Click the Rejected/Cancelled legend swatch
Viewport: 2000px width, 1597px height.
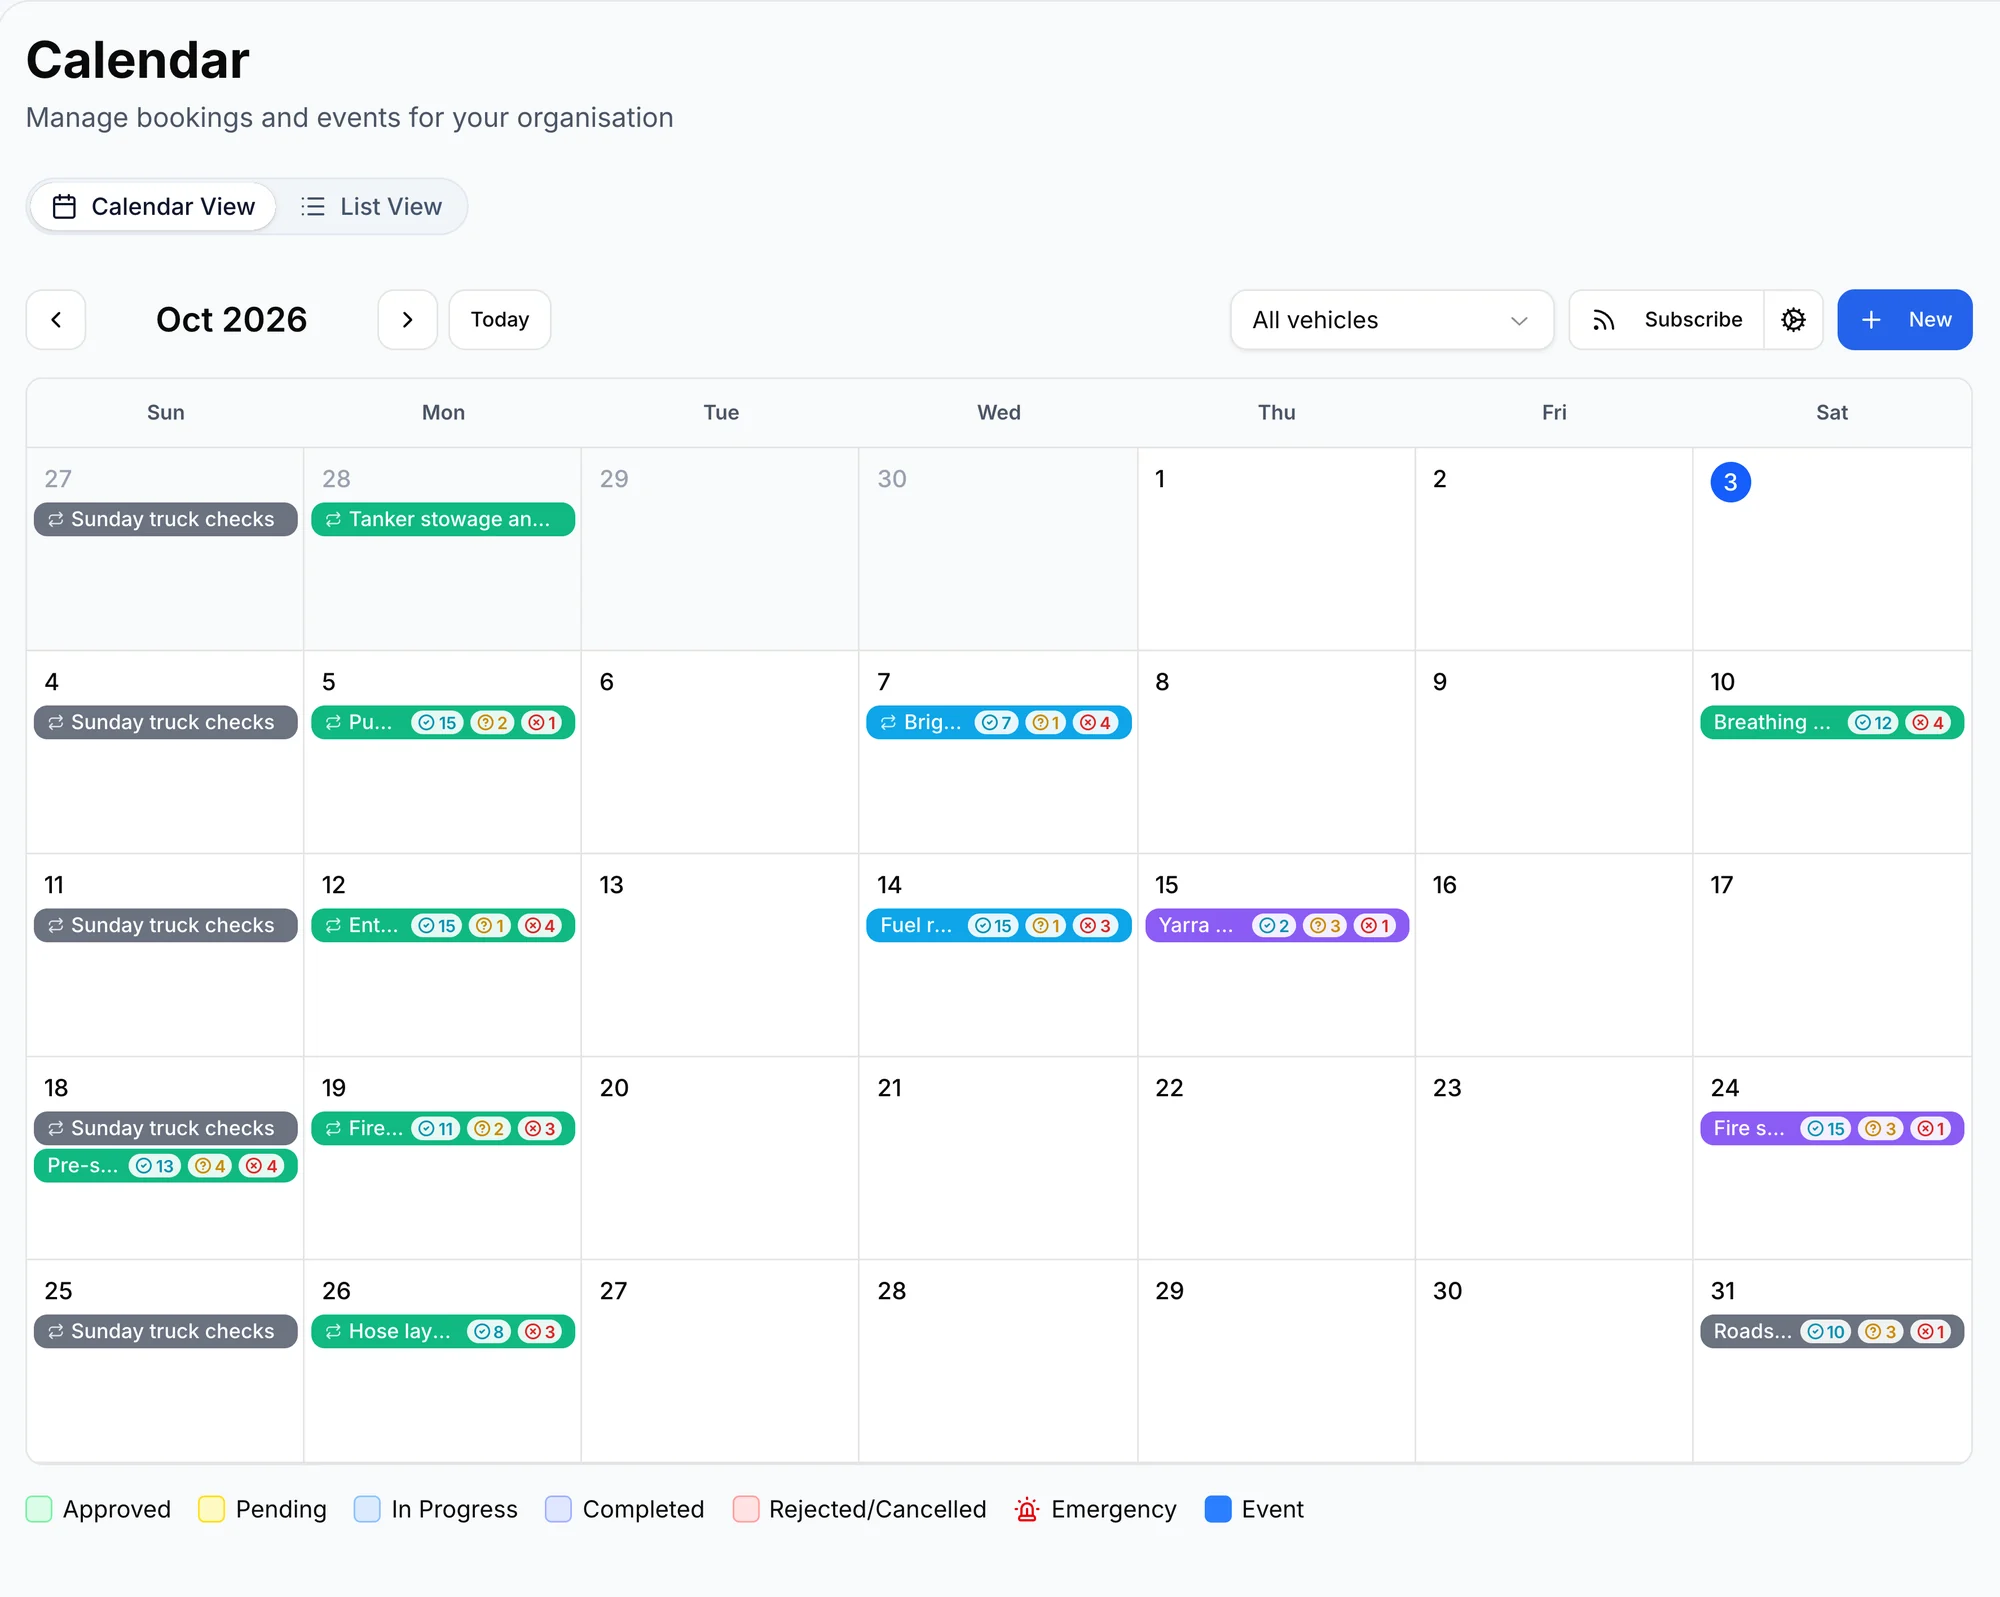(x=746, y=1509)
